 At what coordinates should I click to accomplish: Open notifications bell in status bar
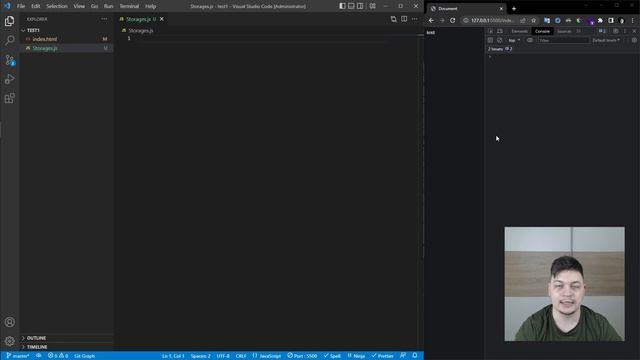point(415,356)
